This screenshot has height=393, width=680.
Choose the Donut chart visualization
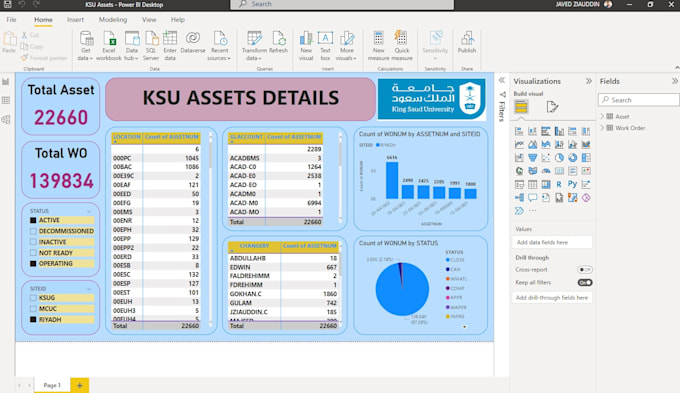(572, 157)
